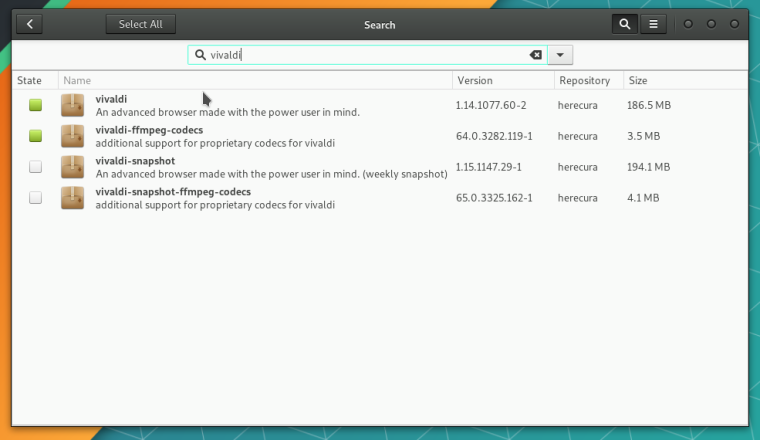The width and height of the screenshot is (760, 440).
Task: Click the last window control circle
Action: (734, 24)
